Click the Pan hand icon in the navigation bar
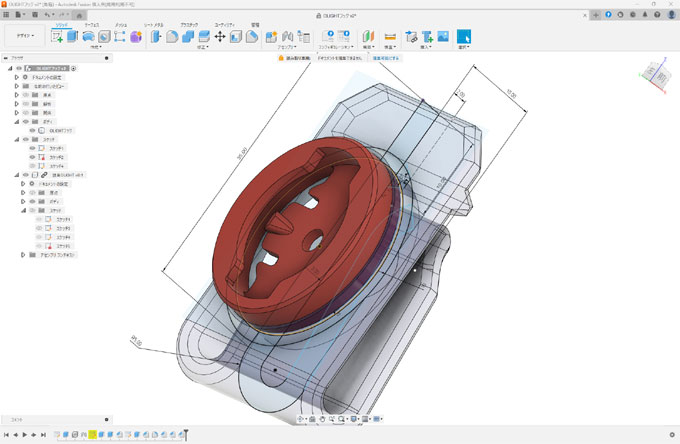Screen dimensions: 680x444 320,418
